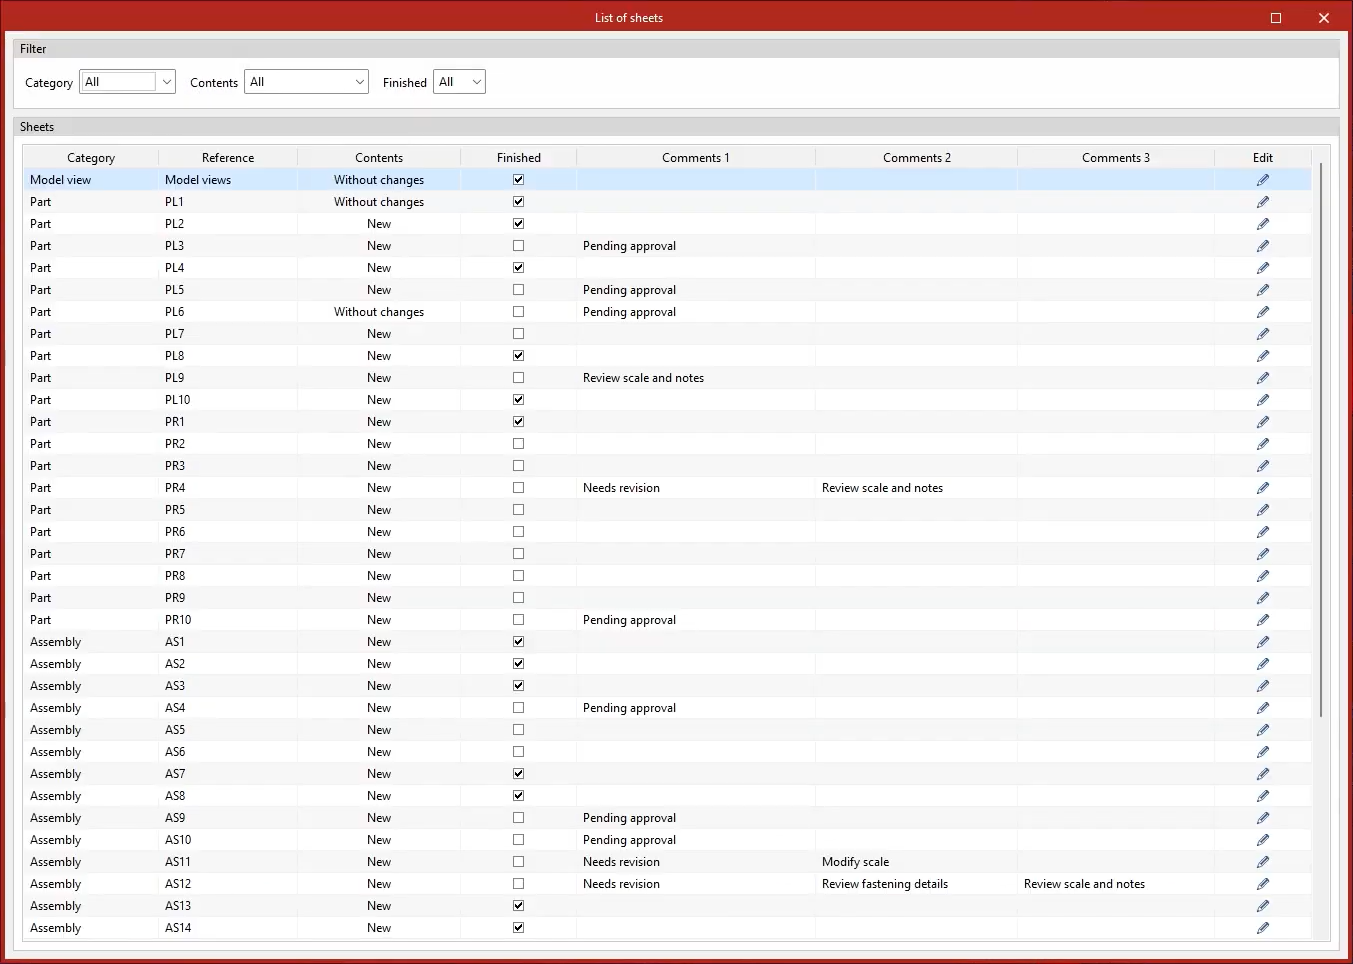The height and width of the screenshot is (964, 1353).
Task: Expand the Contents filter dropdown
Action: (306, 82)
